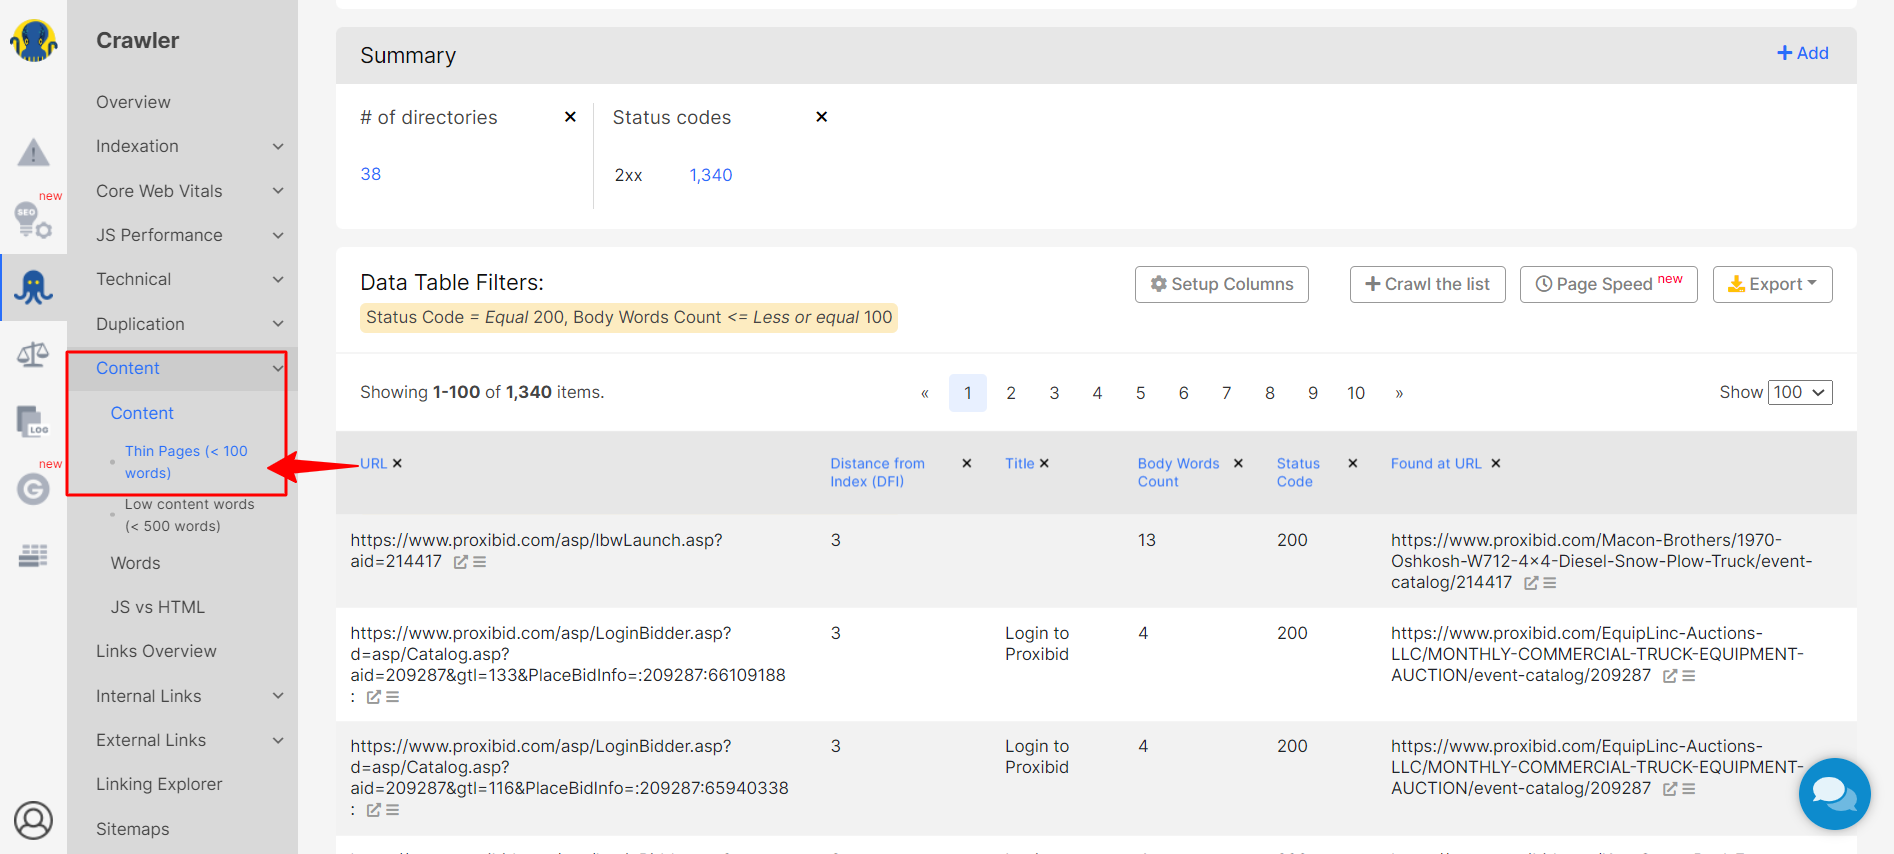Select Thin Pages (< 100 words) menu item
Screen dimensions: 1894x854
pos(186,462)
